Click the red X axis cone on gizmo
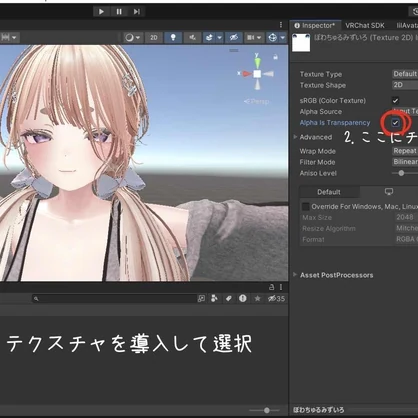 (246, 73)
